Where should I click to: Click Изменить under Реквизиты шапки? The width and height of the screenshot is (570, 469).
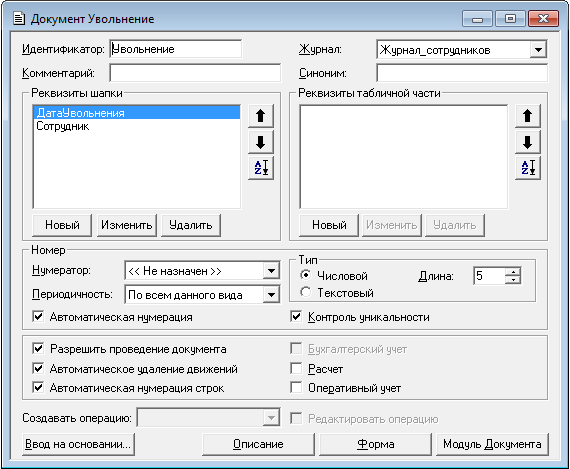[127, 225]
